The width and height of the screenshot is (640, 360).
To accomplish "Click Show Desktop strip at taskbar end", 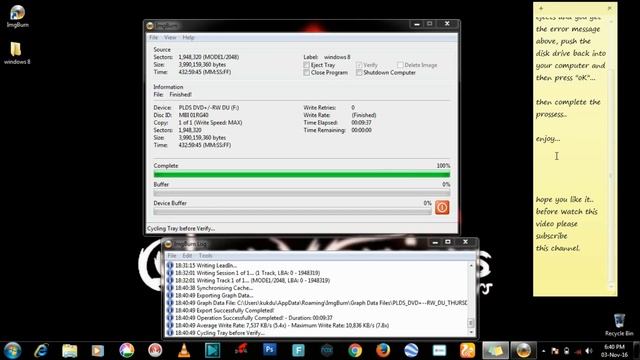I will [x=637, y=351].
